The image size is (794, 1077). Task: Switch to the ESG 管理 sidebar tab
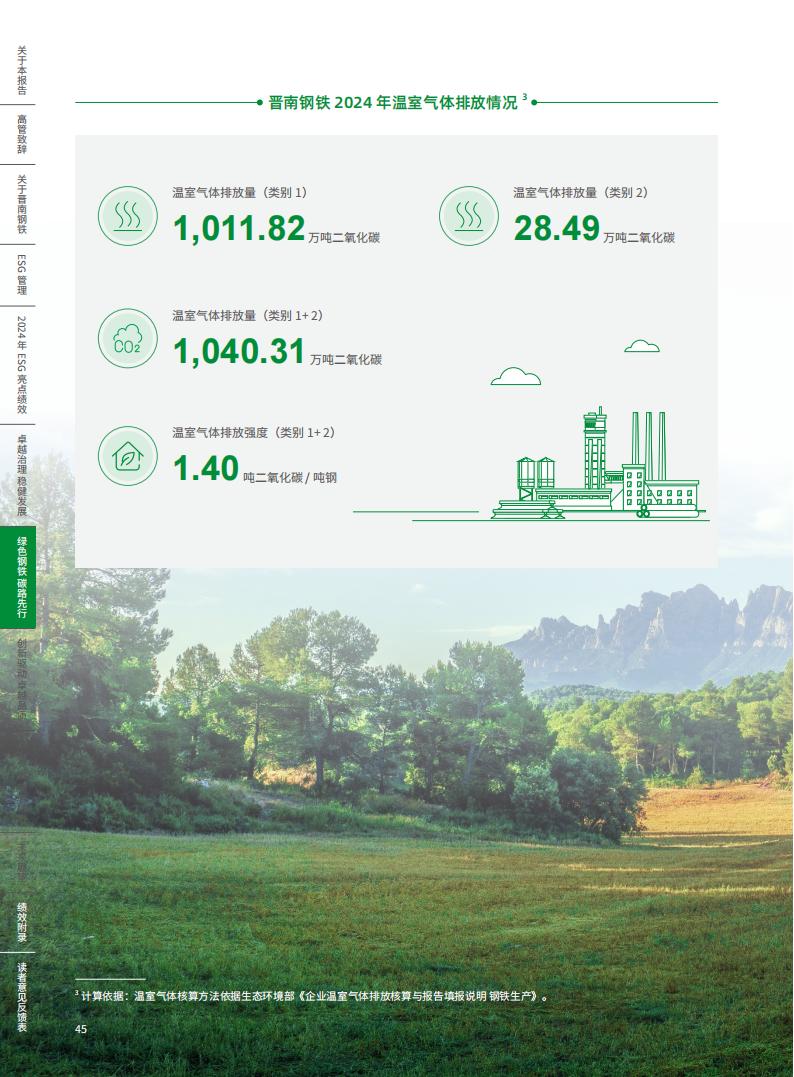[22, 275]
